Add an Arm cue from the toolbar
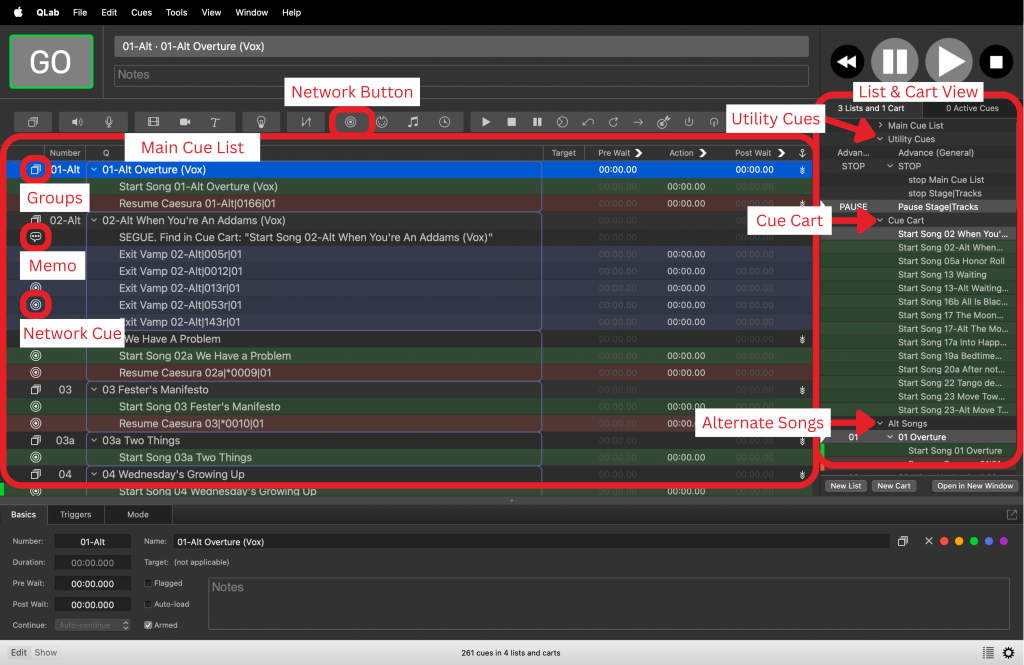Screen dimensions: 1024x665 click(688, 122)
